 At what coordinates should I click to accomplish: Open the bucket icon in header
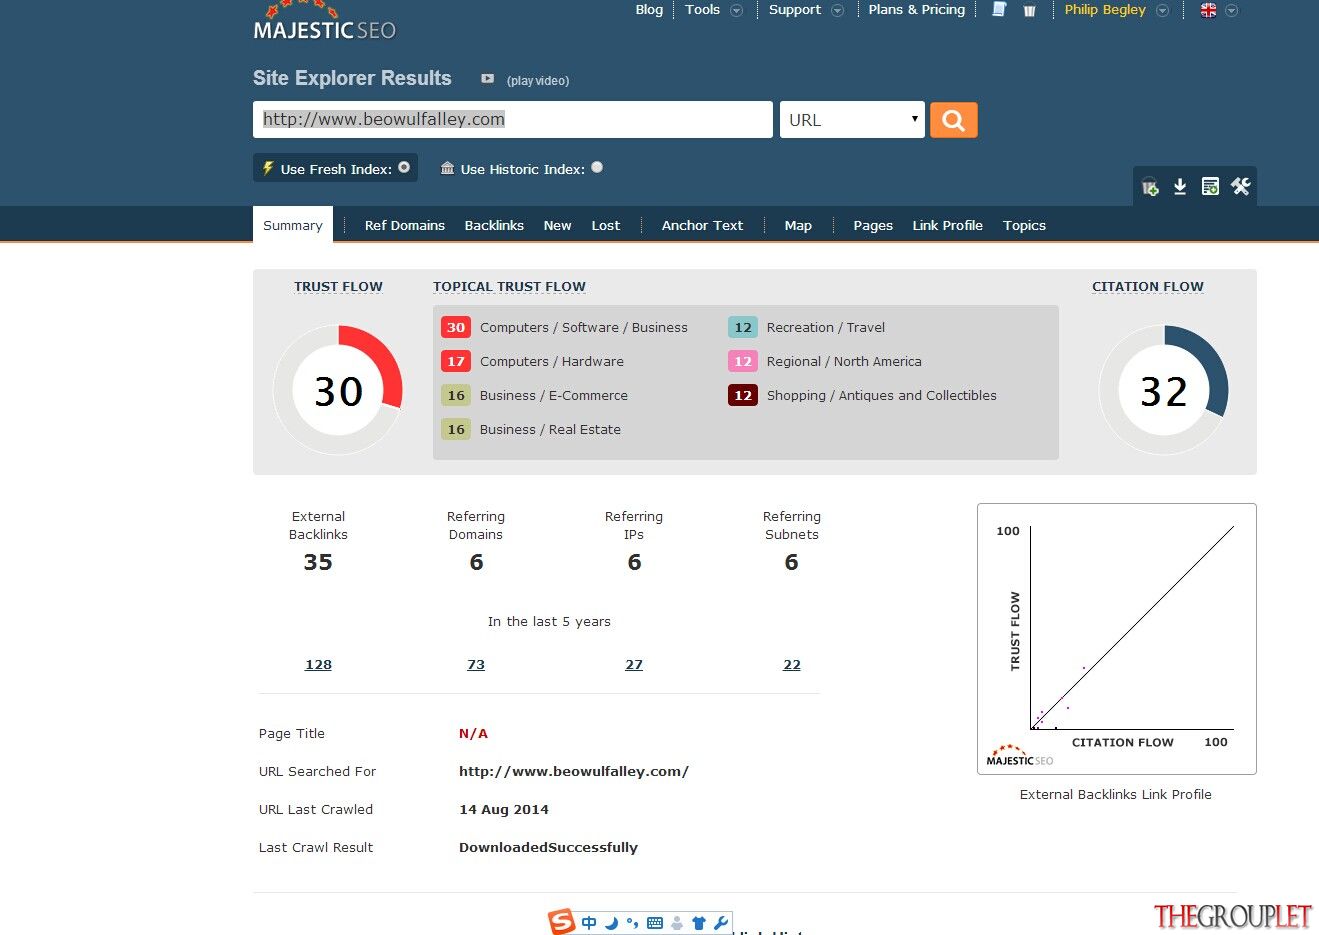pyautogui.click(x=1029, y=11)
